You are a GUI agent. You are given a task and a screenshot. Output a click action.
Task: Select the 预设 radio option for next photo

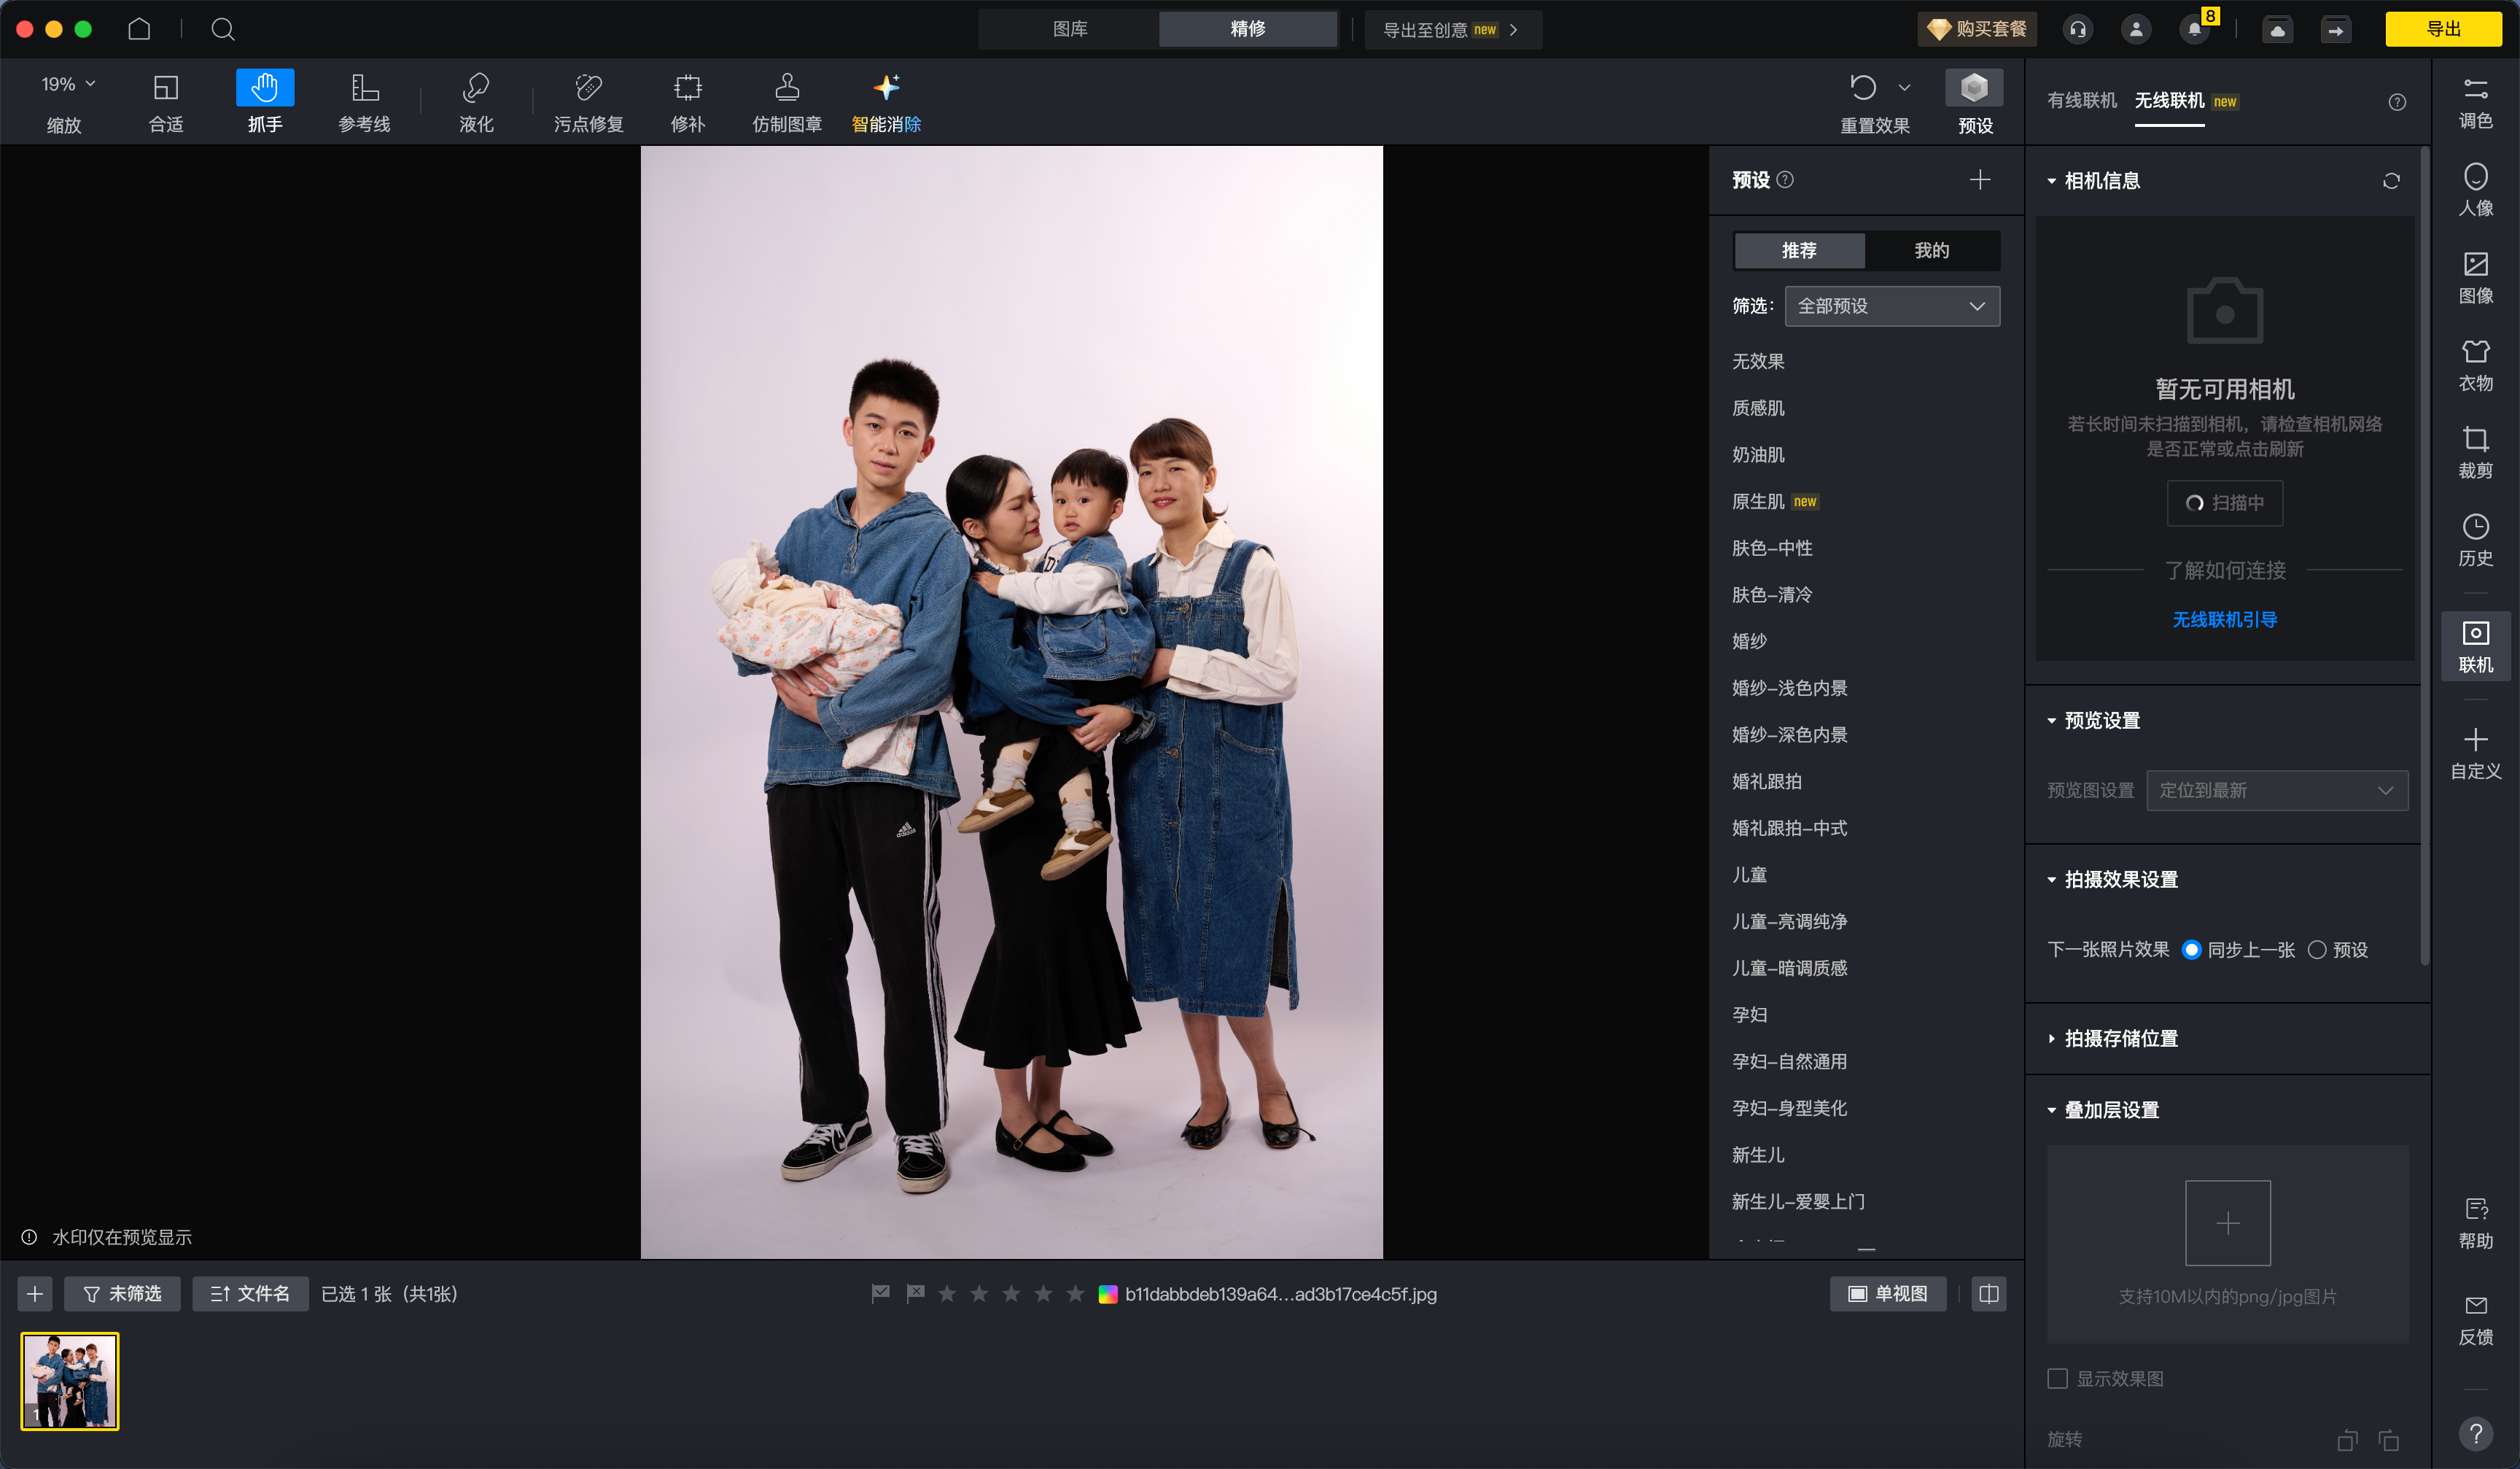coord(2316,949)
